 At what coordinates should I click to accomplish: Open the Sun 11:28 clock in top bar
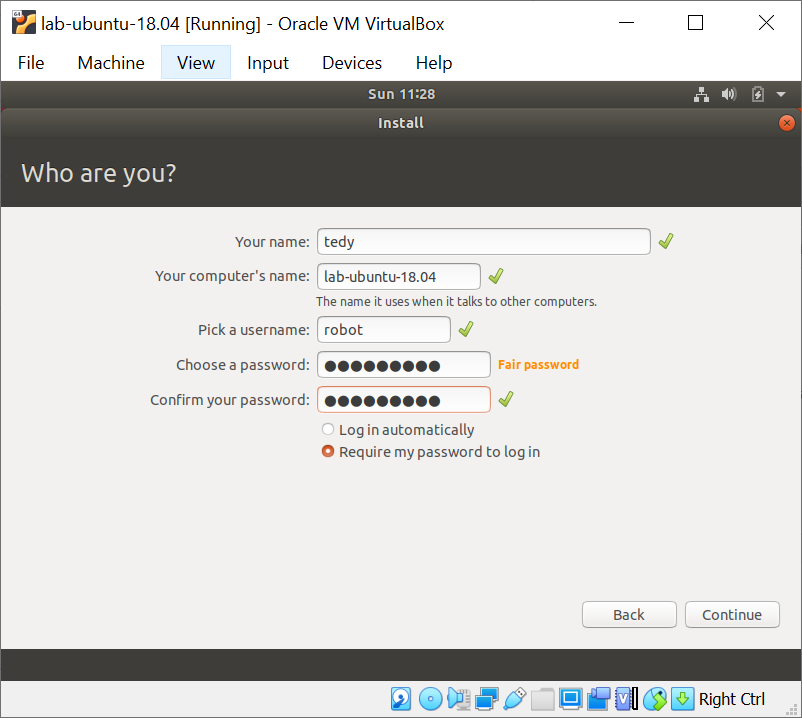click(x=402, y=94)
